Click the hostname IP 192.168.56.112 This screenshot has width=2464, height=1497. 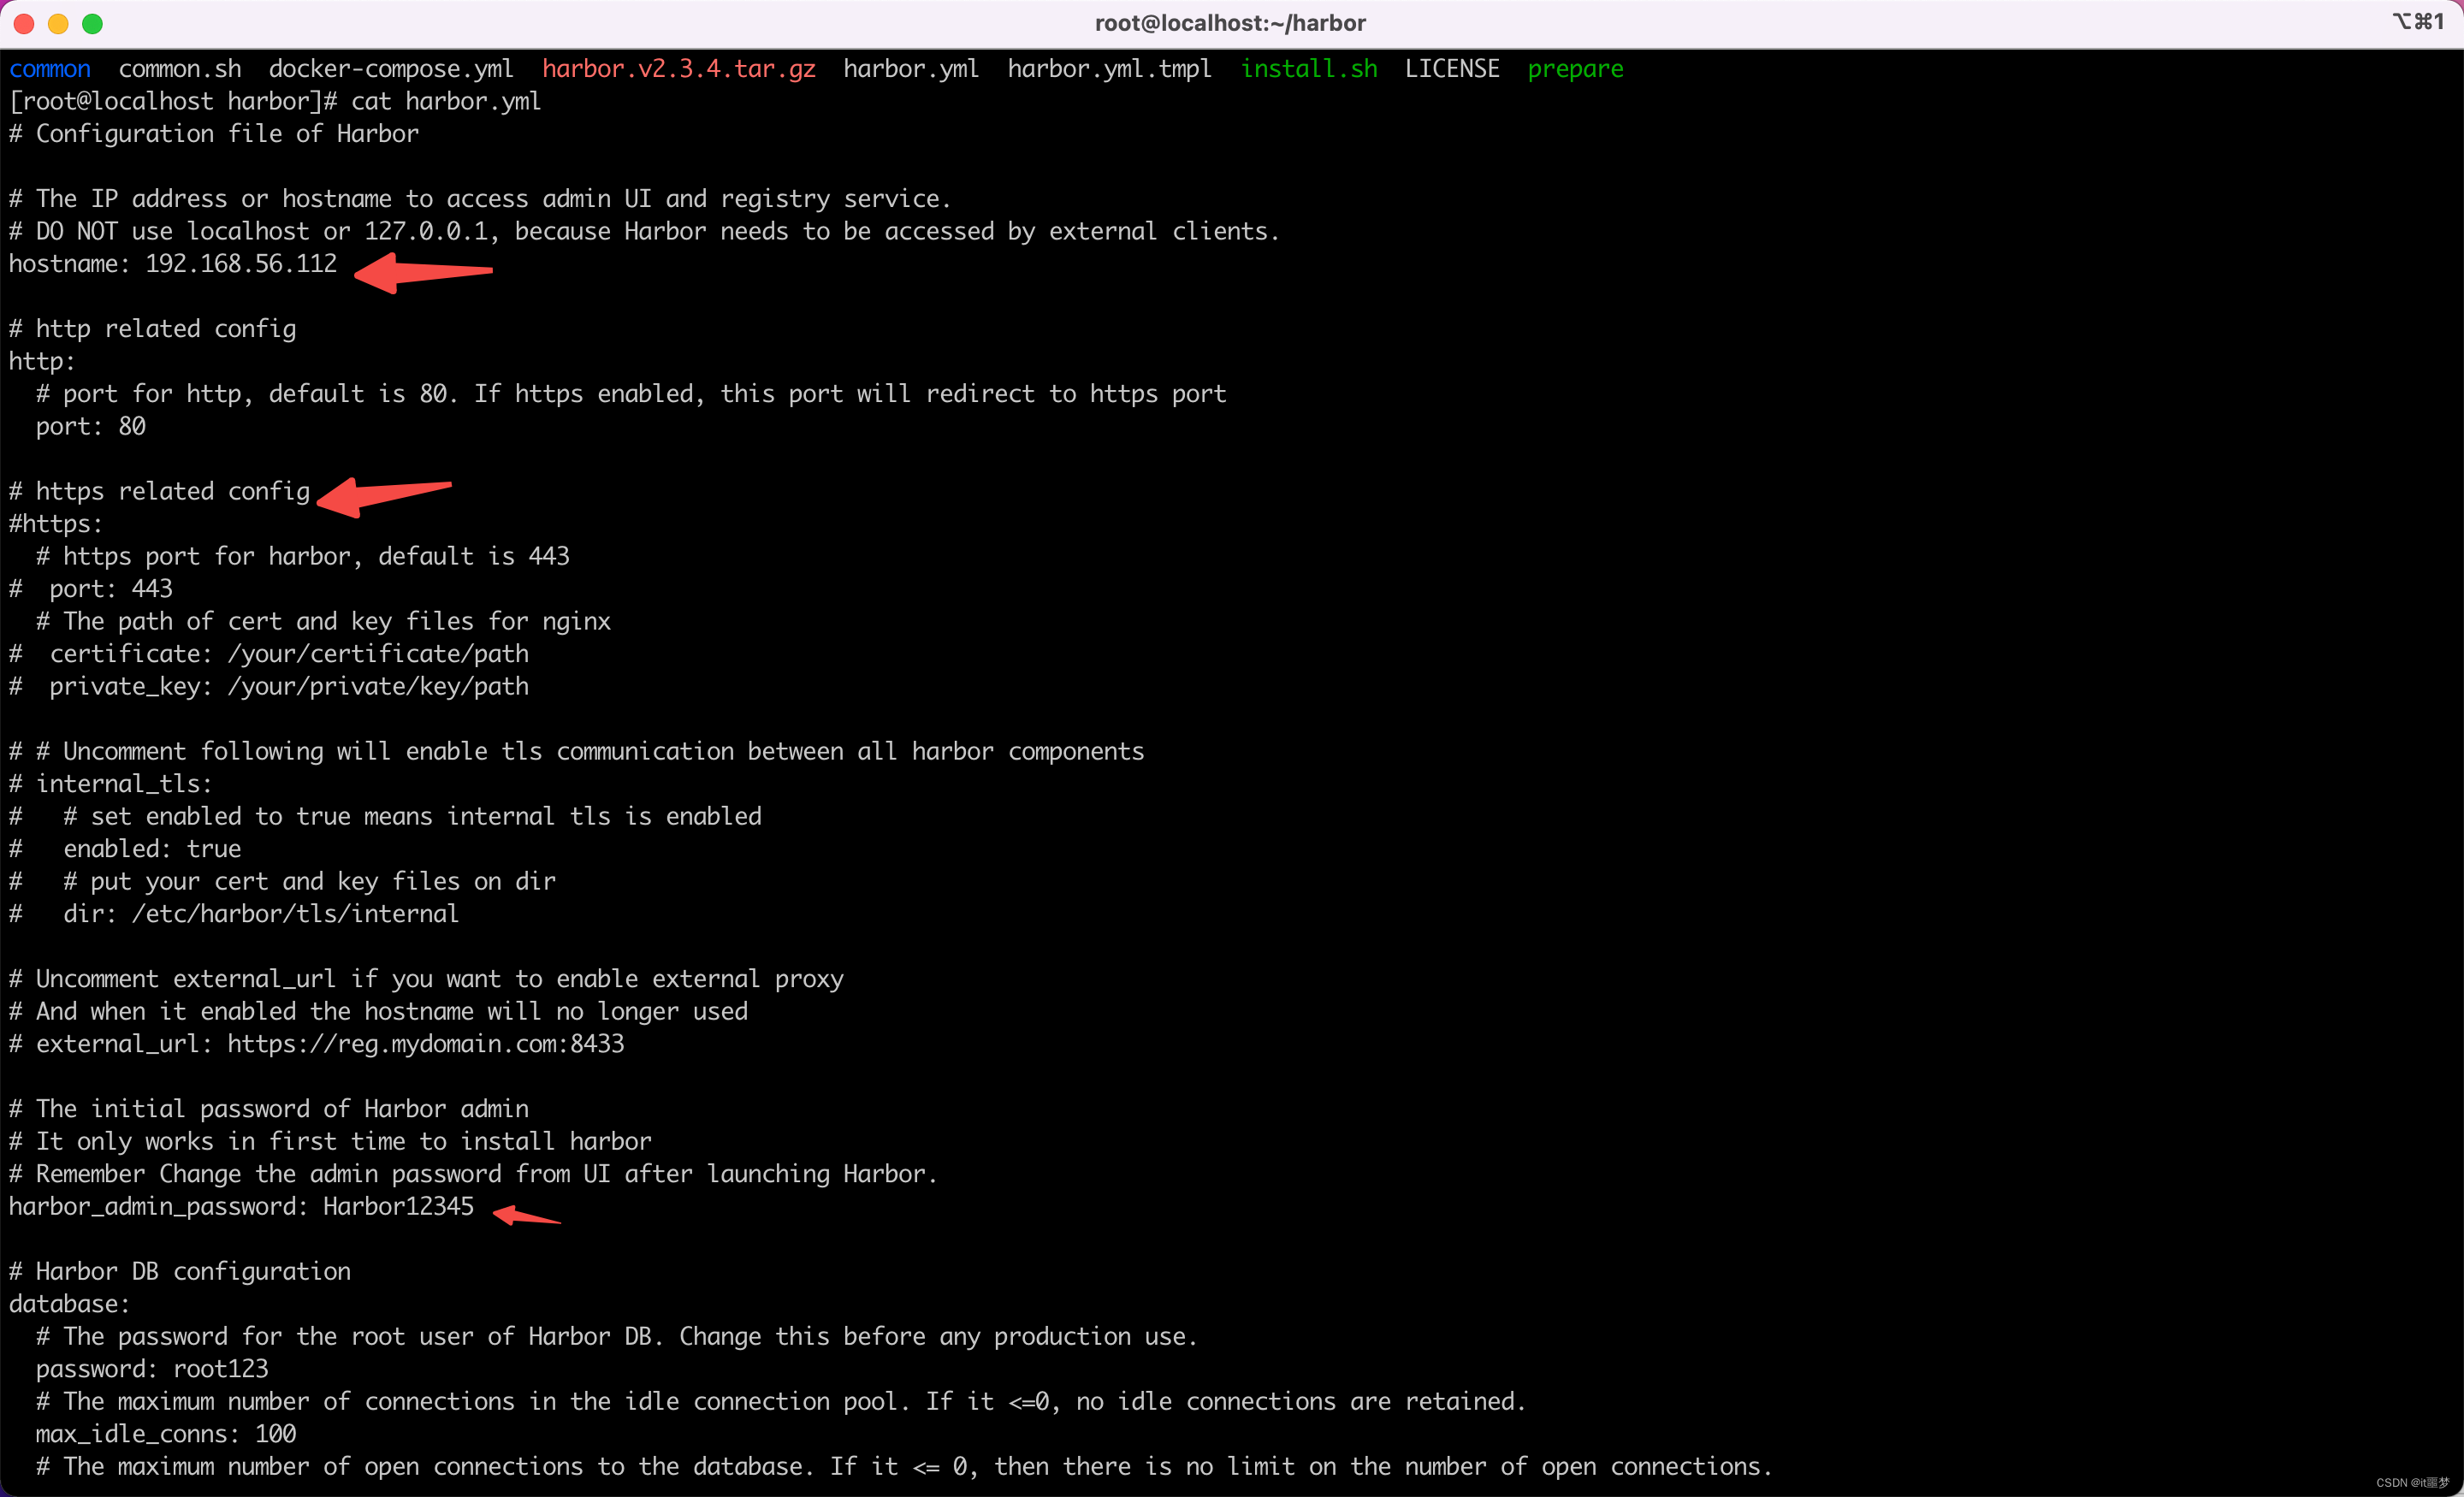pyautogui.click(x=241, y=264)
